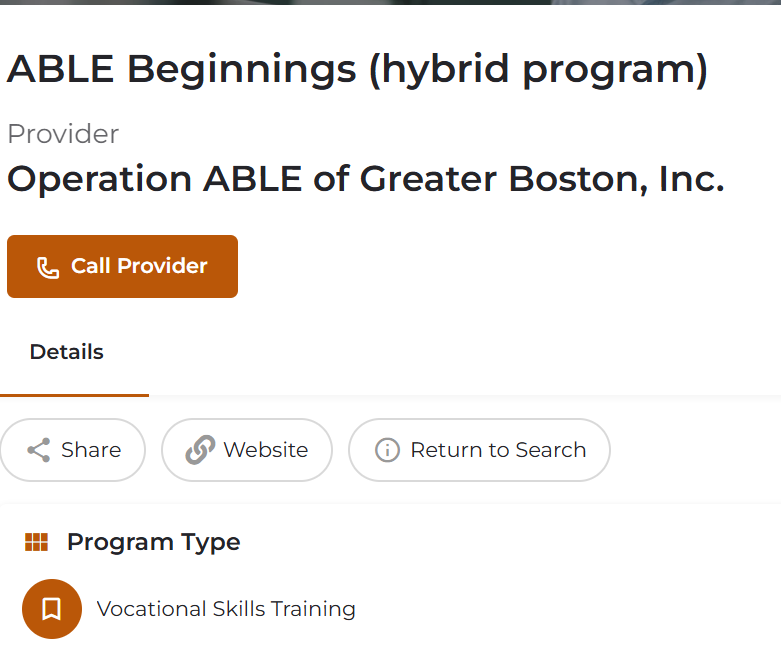Image resolution: width=781 pixels, height=657 pixels.
Task: Click the header image strip at the top
Action: pyautogui.click(x=390, y=2)
